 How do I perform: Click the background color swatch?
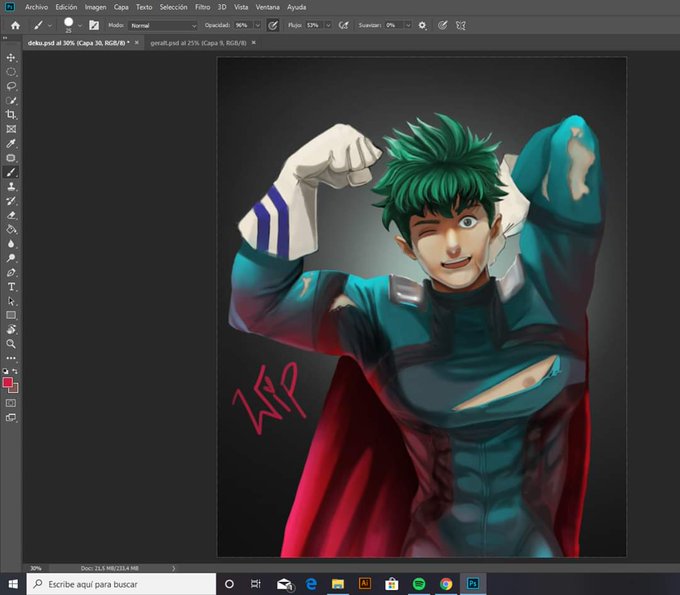(15, 389)
